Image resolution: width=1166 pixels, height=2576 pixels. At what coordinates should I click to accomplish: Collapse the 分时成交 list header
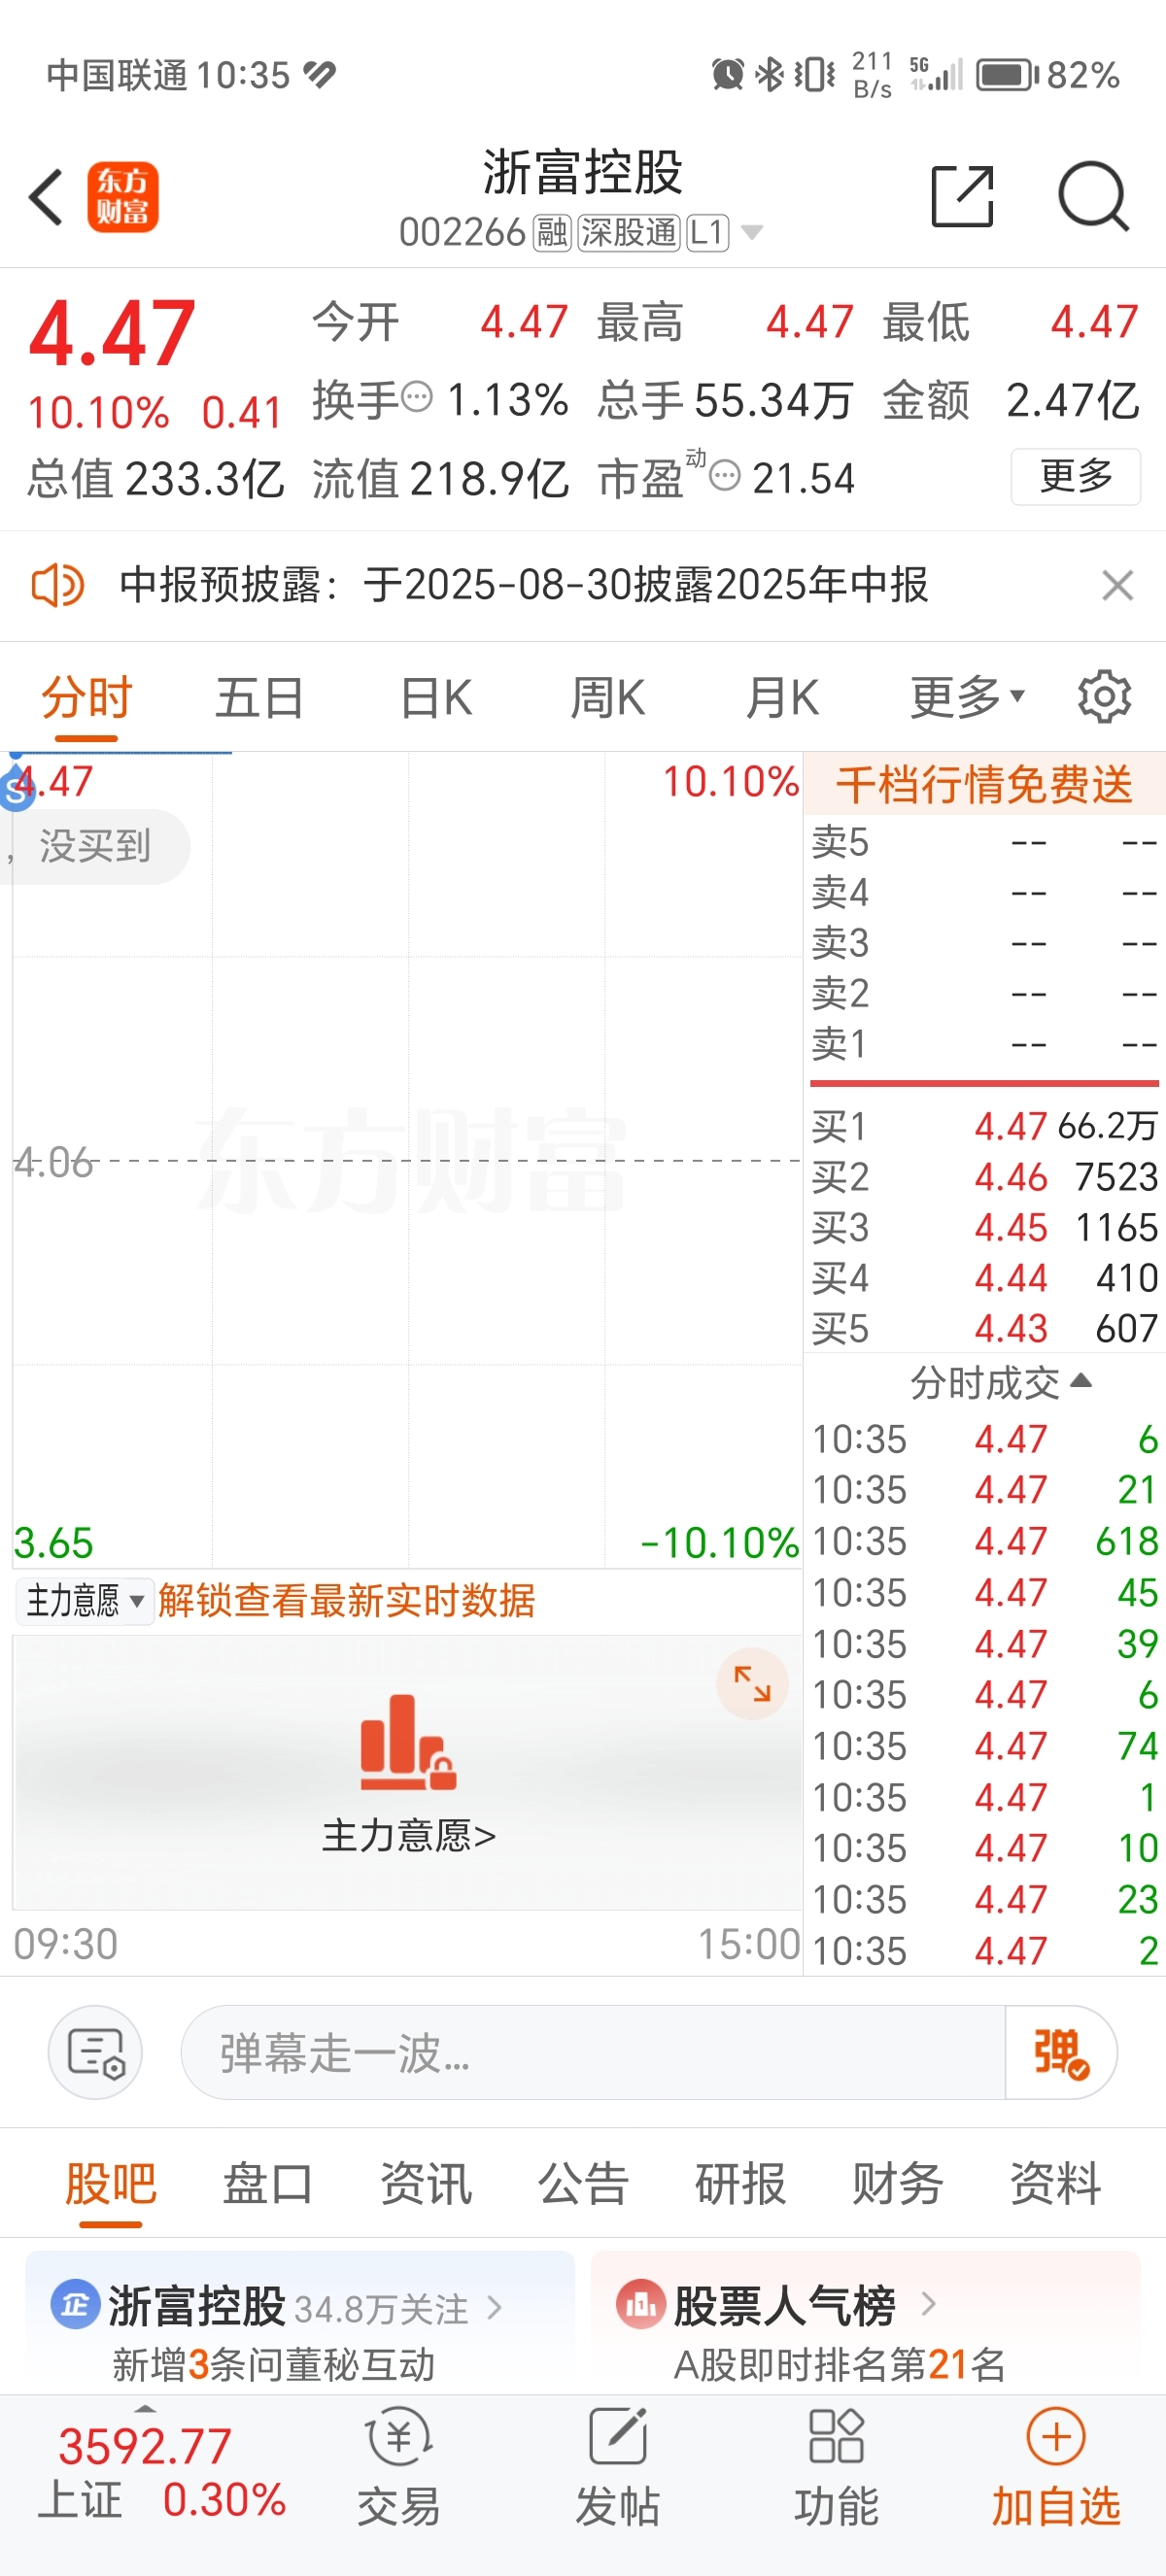click(1000, 1383)
